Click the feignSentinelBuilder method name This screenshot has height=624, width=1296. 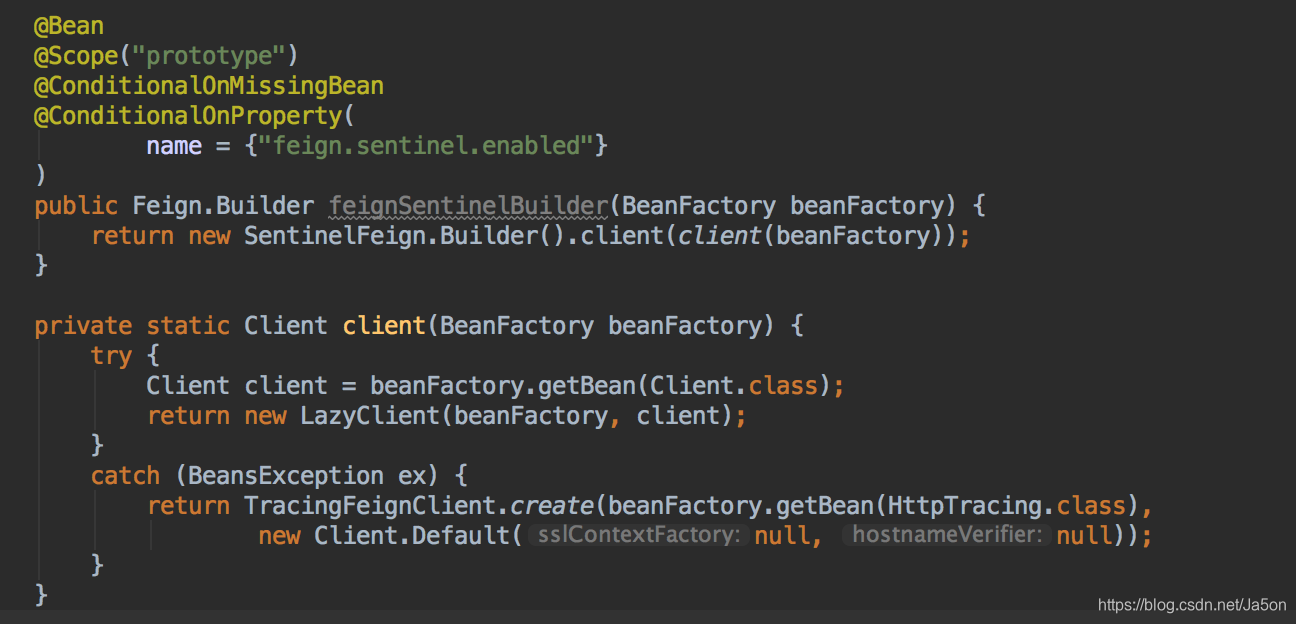468,206
